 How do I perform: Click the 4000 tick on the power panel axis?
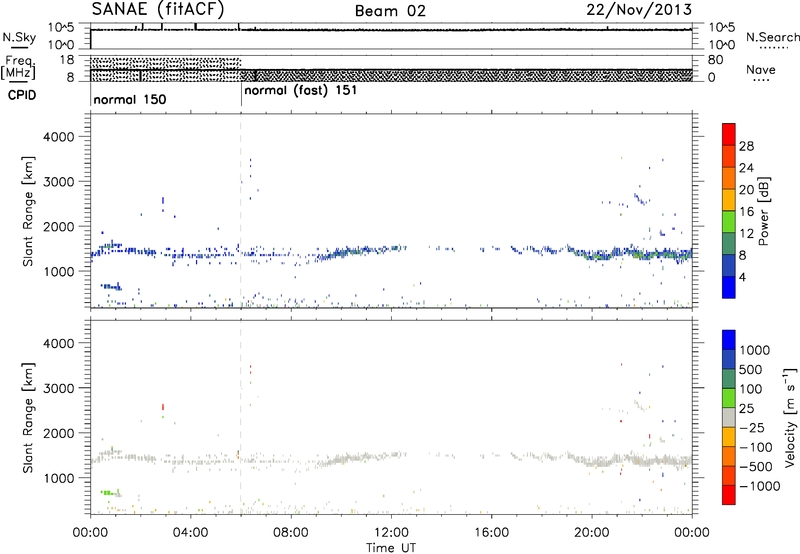pyautogui.click(x=59, y=137)
